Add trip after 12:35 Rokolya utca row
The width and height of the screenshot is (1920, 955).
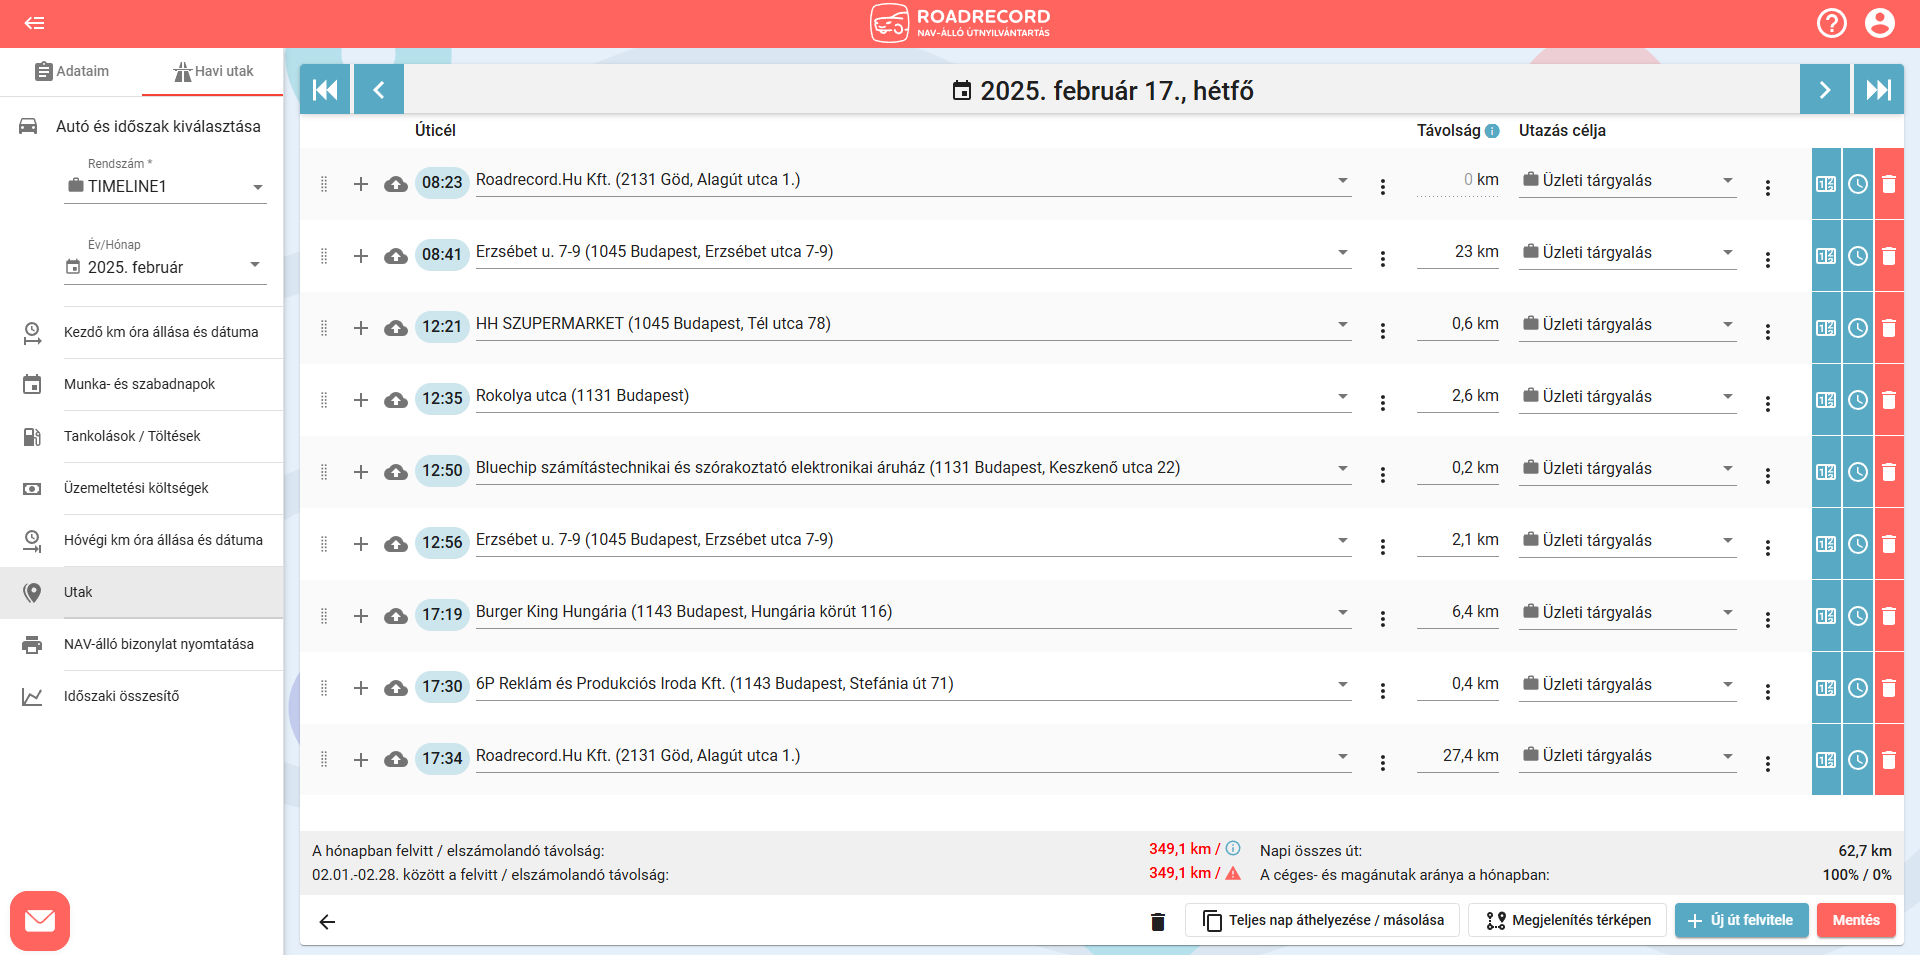[x=361, y=400]
